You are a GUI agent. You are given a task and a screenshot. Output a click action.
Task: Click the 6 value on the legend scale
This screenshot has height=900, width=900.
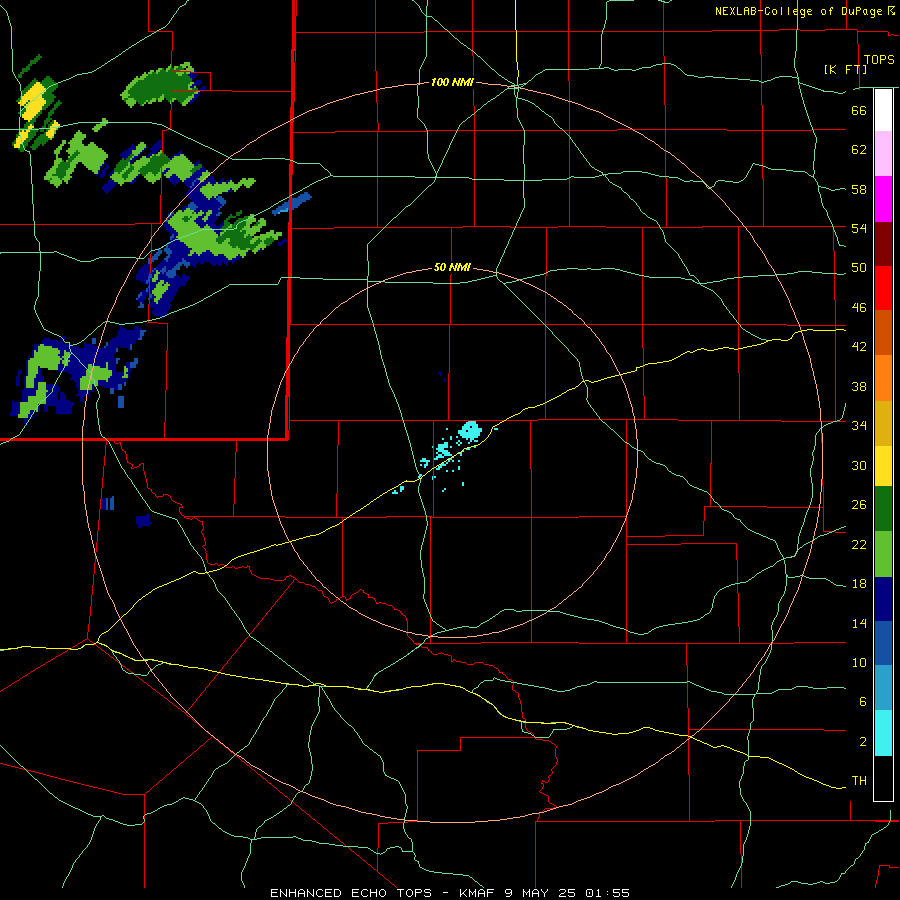pos(863,702)
